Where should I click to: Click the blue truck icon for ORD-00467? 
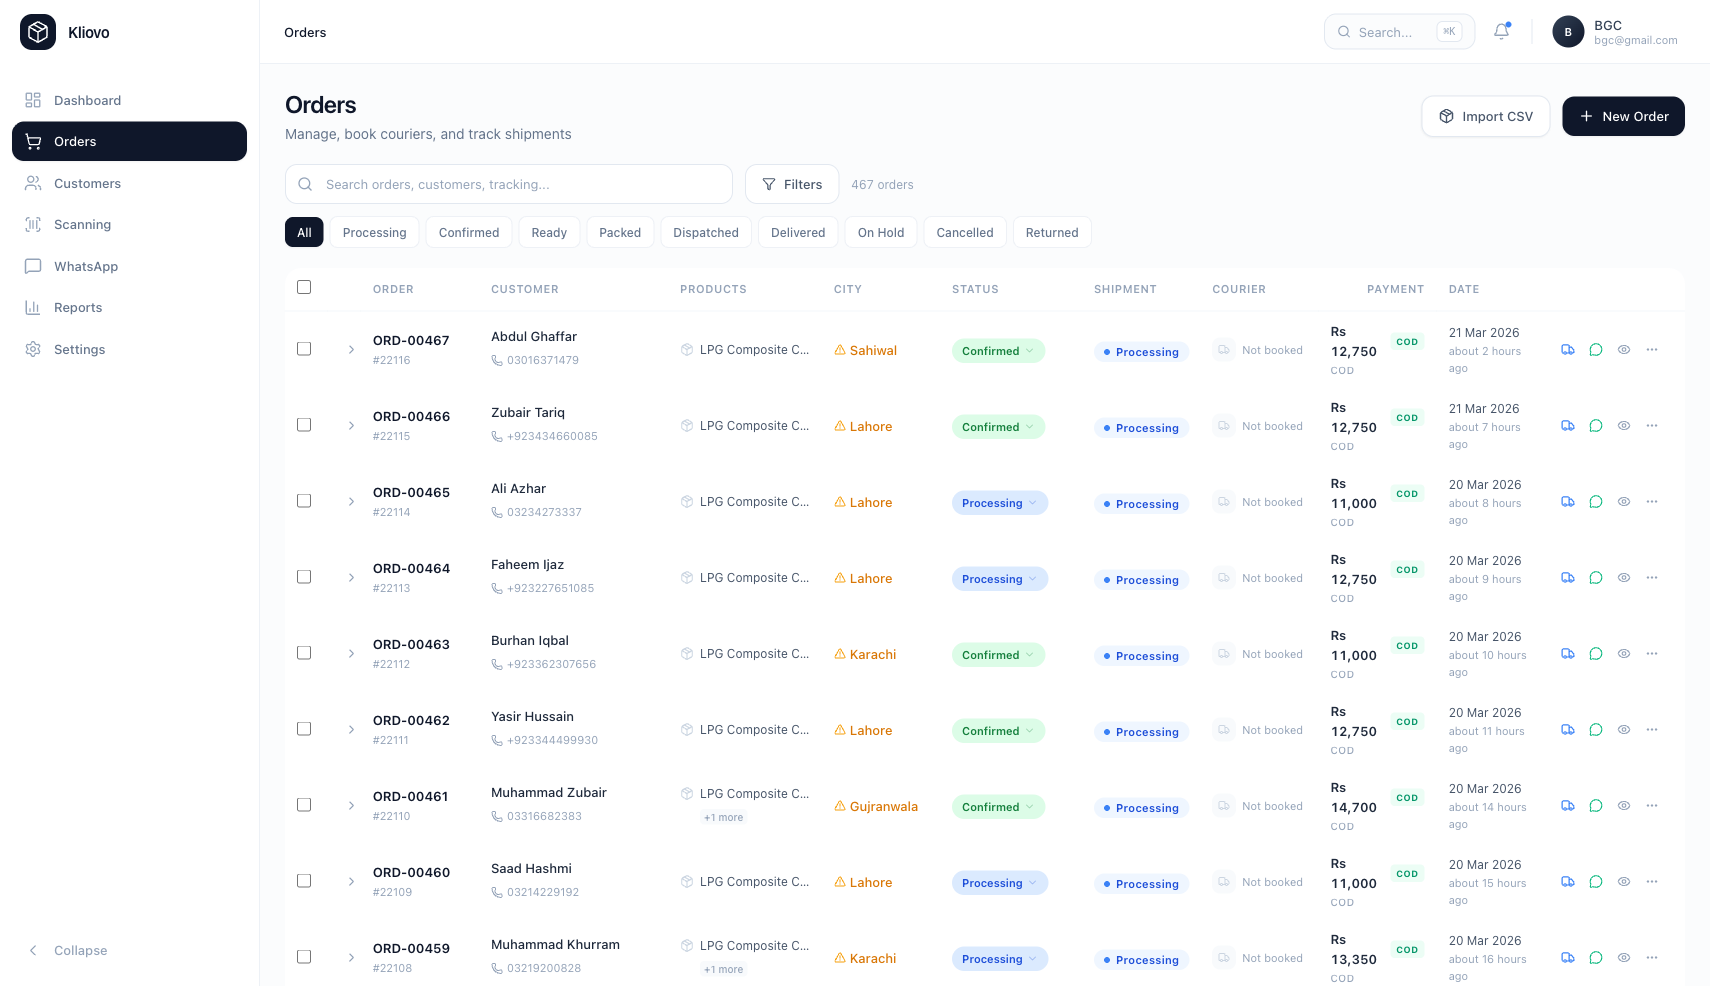click(x=1567, y=350)
